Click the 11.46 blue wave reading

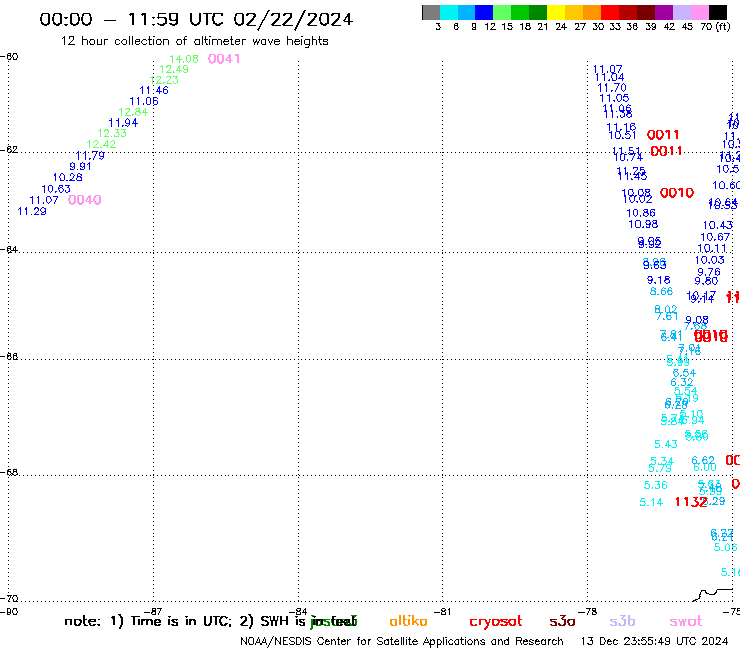(x=154, y=91)
